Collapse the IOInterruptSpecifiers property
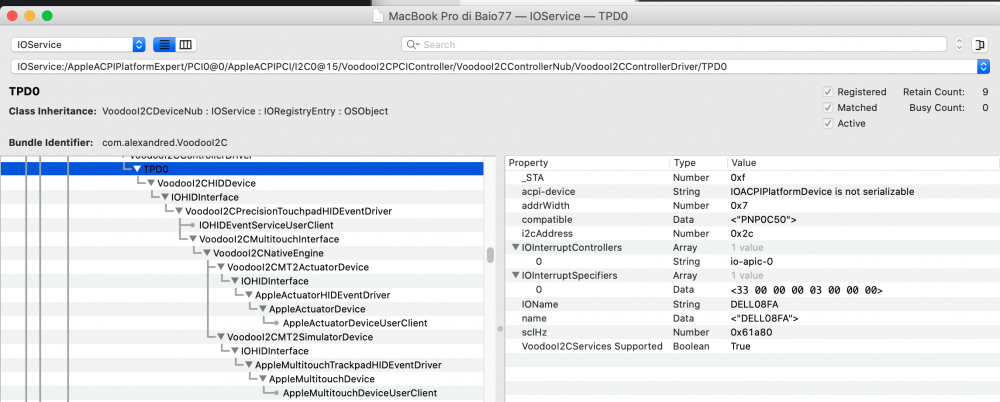Viewport: 1000px width, 402px height. pyautogui.click(x=515, y=276)
